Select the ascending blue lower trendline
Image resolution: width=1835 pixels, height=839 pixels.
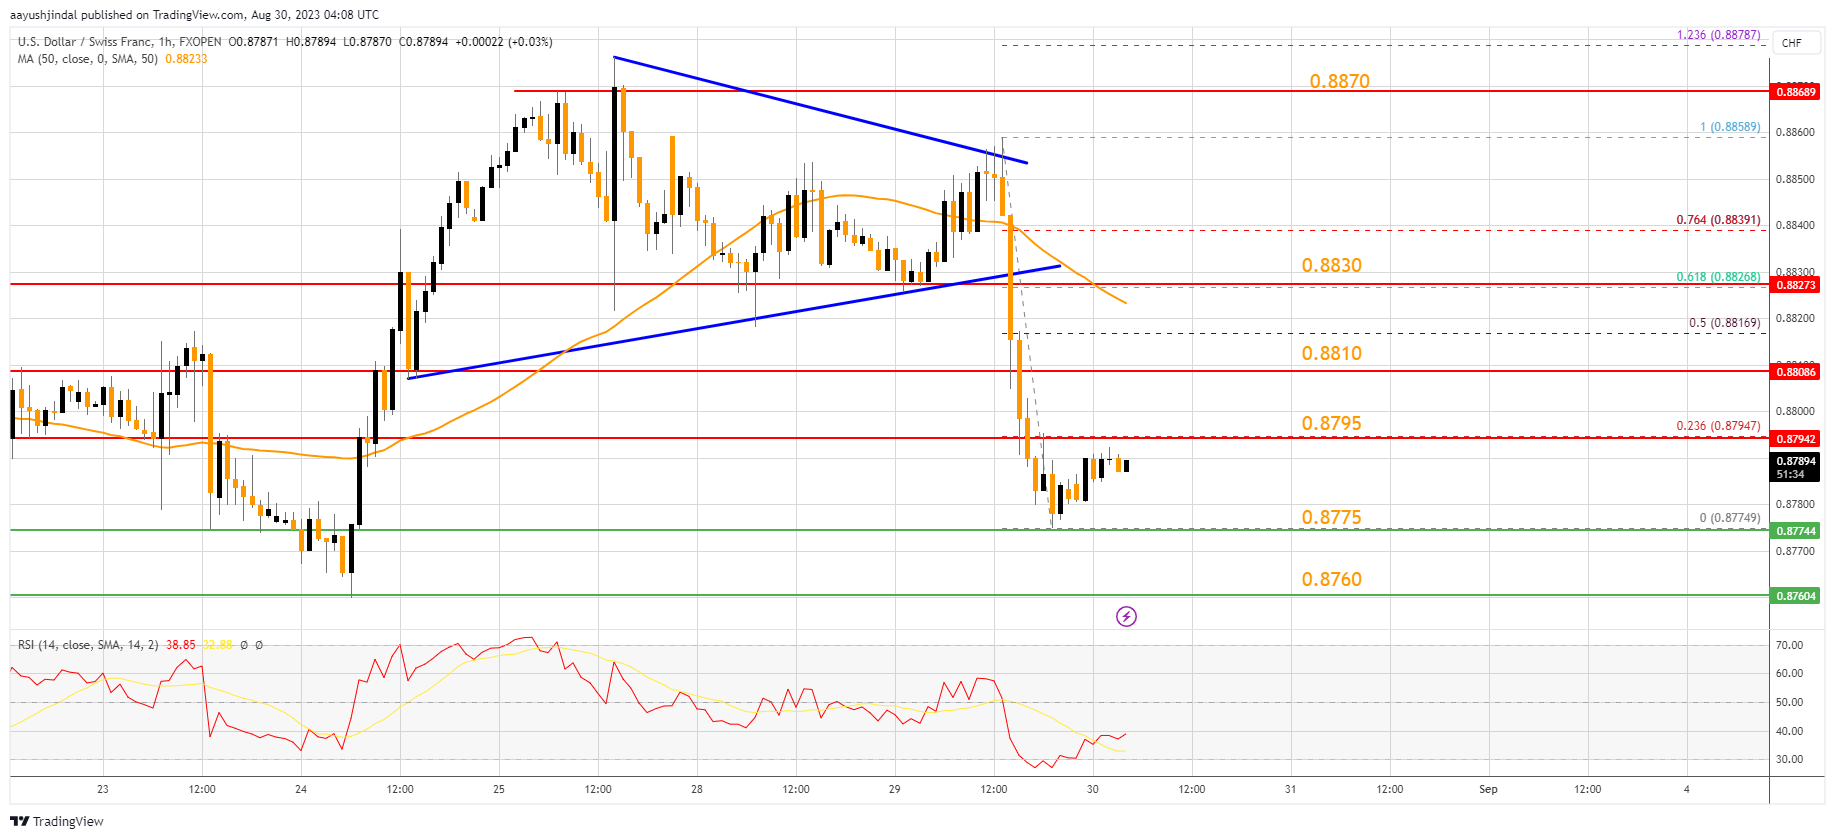coord(735,322)
